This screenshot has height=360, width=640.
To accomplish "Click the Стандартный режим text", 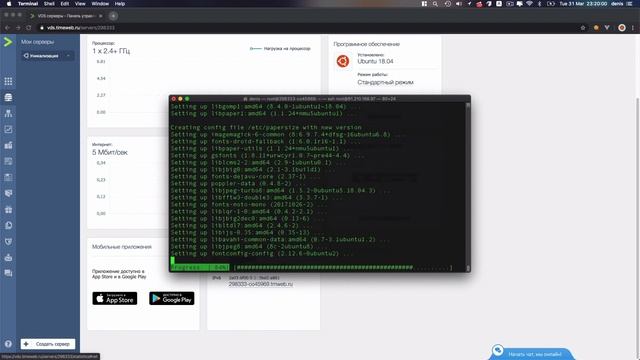I will coord(385,82).
